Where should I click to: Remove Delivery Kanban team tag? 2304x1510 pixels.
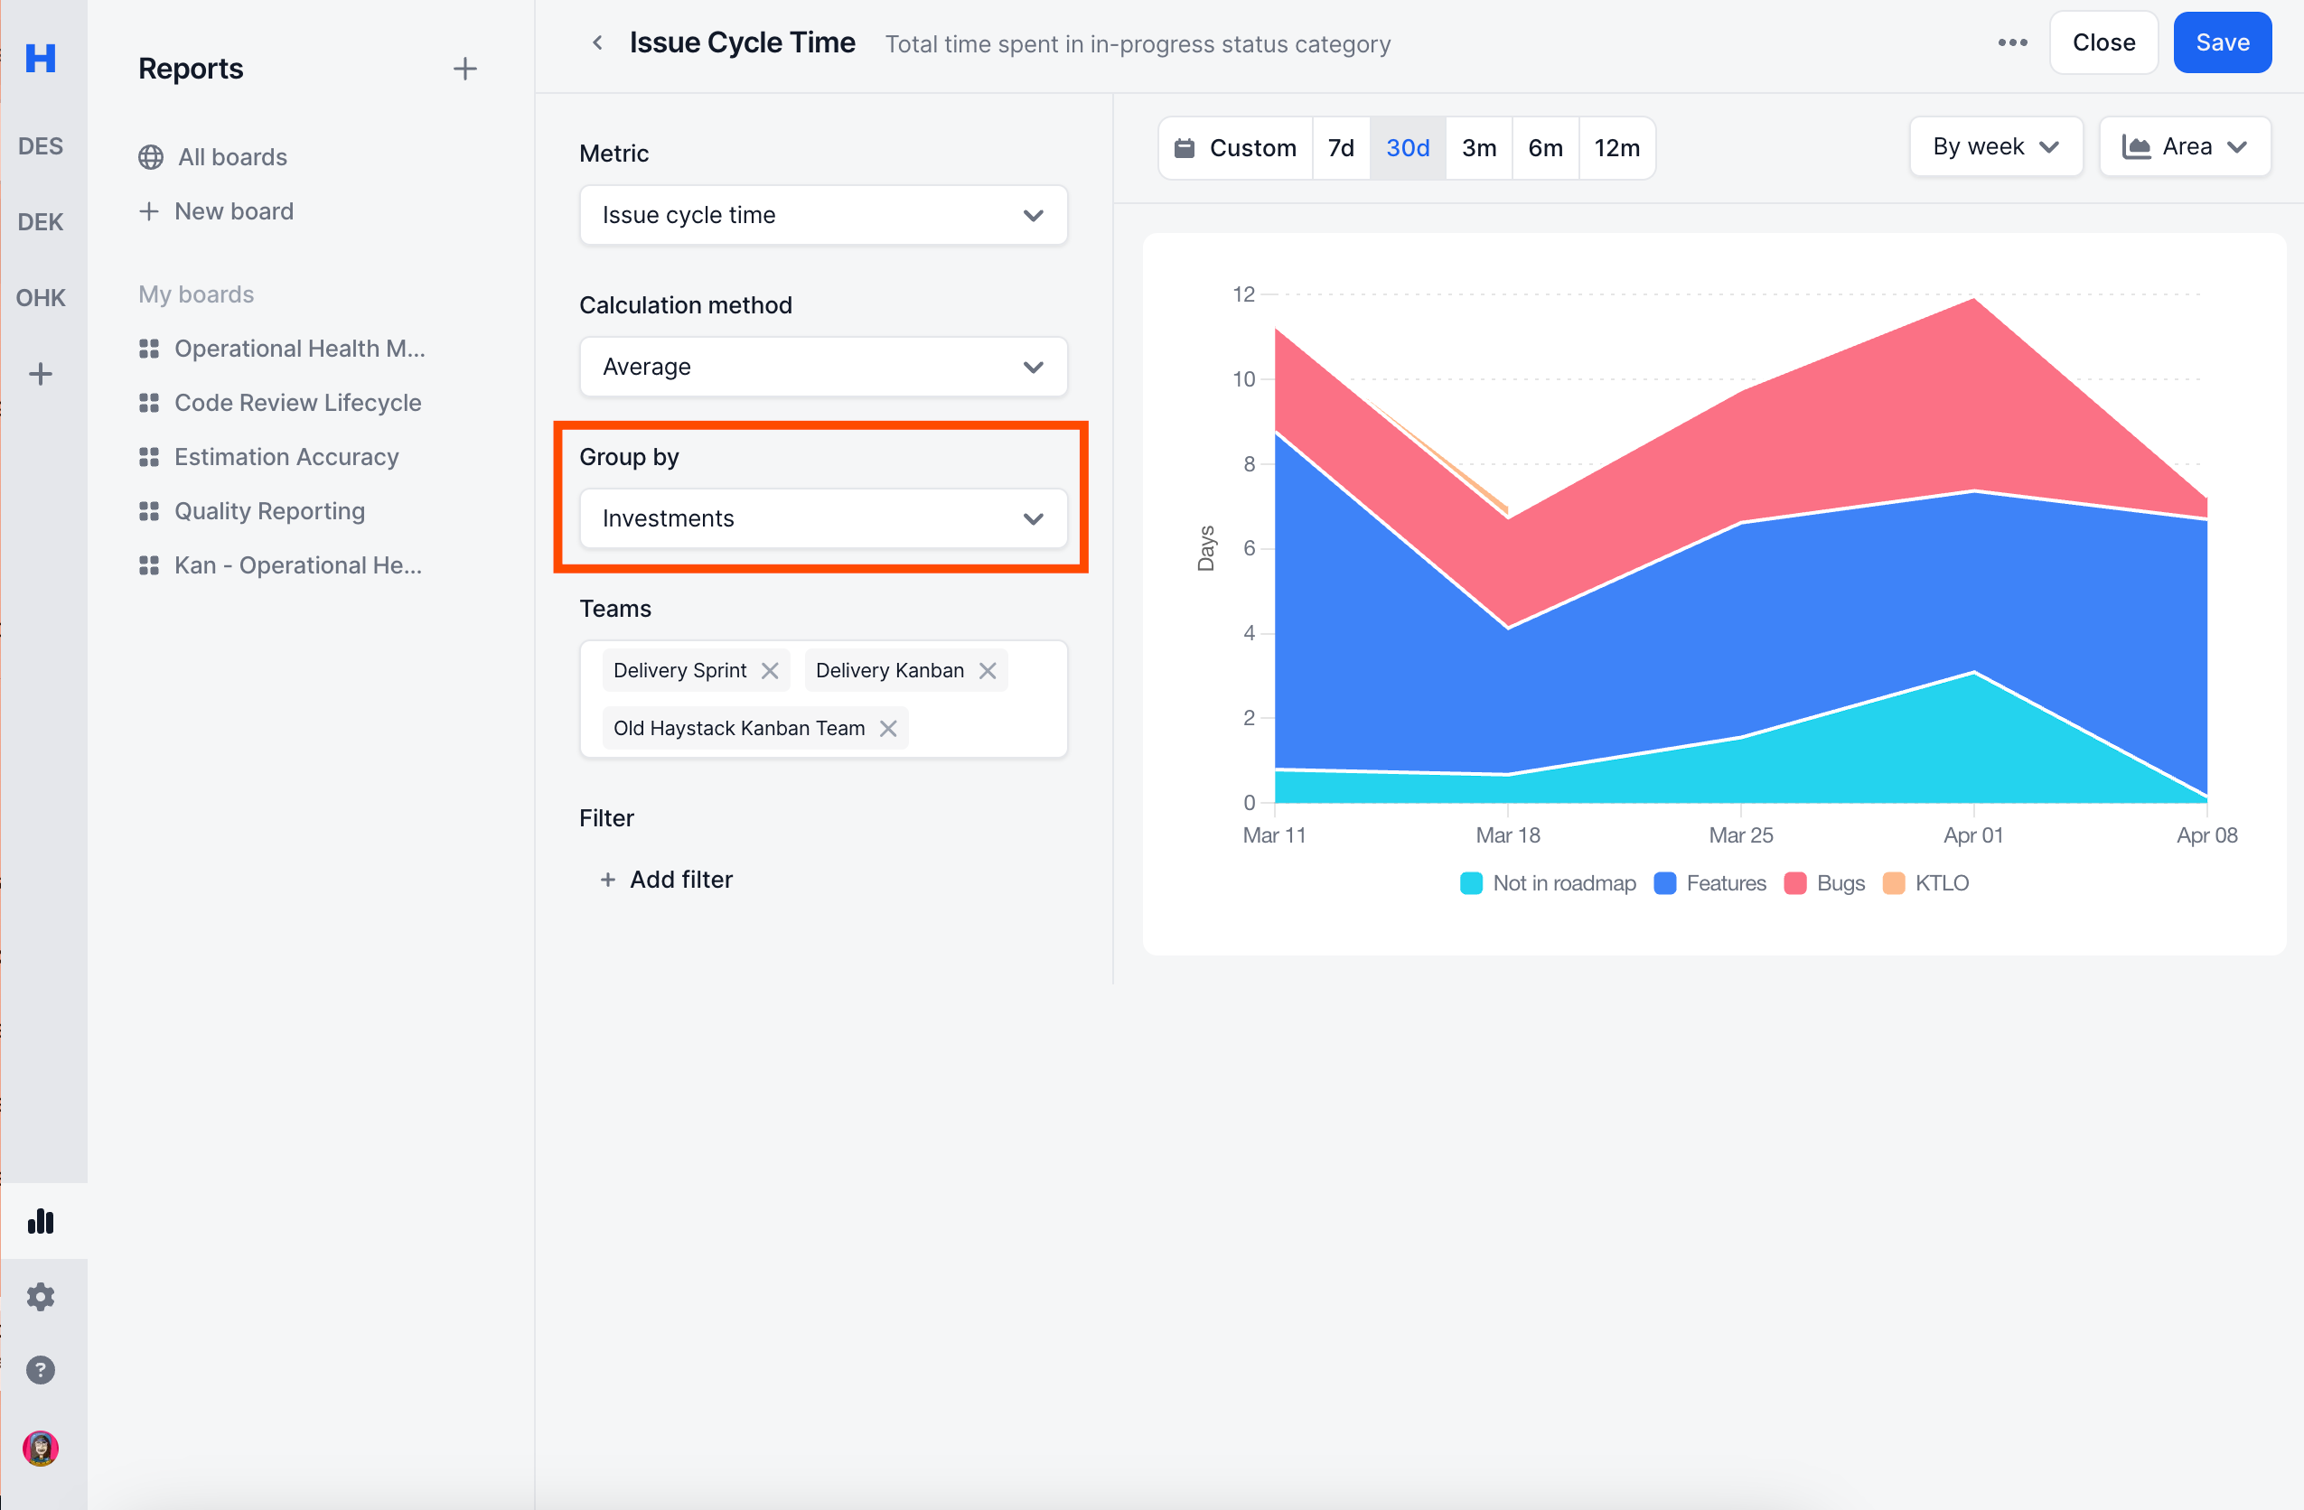(x=988, y=671)
